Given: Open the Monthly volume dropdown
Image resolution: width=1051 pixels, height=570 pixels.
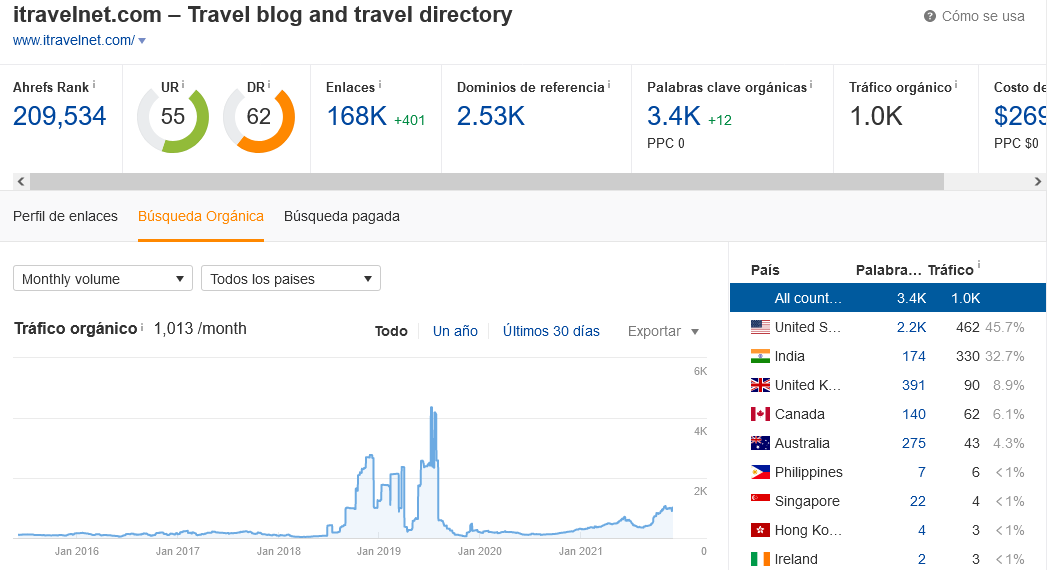Looking at the screenshot, I should tap(103, 278).
